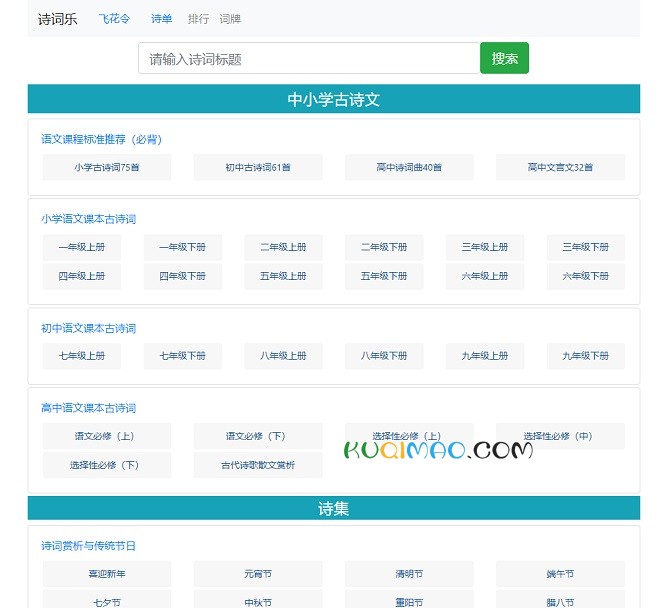Open the 中秋节 collection
The height and width of the screenshot is (608, 666).
click(x=258, y=600)
